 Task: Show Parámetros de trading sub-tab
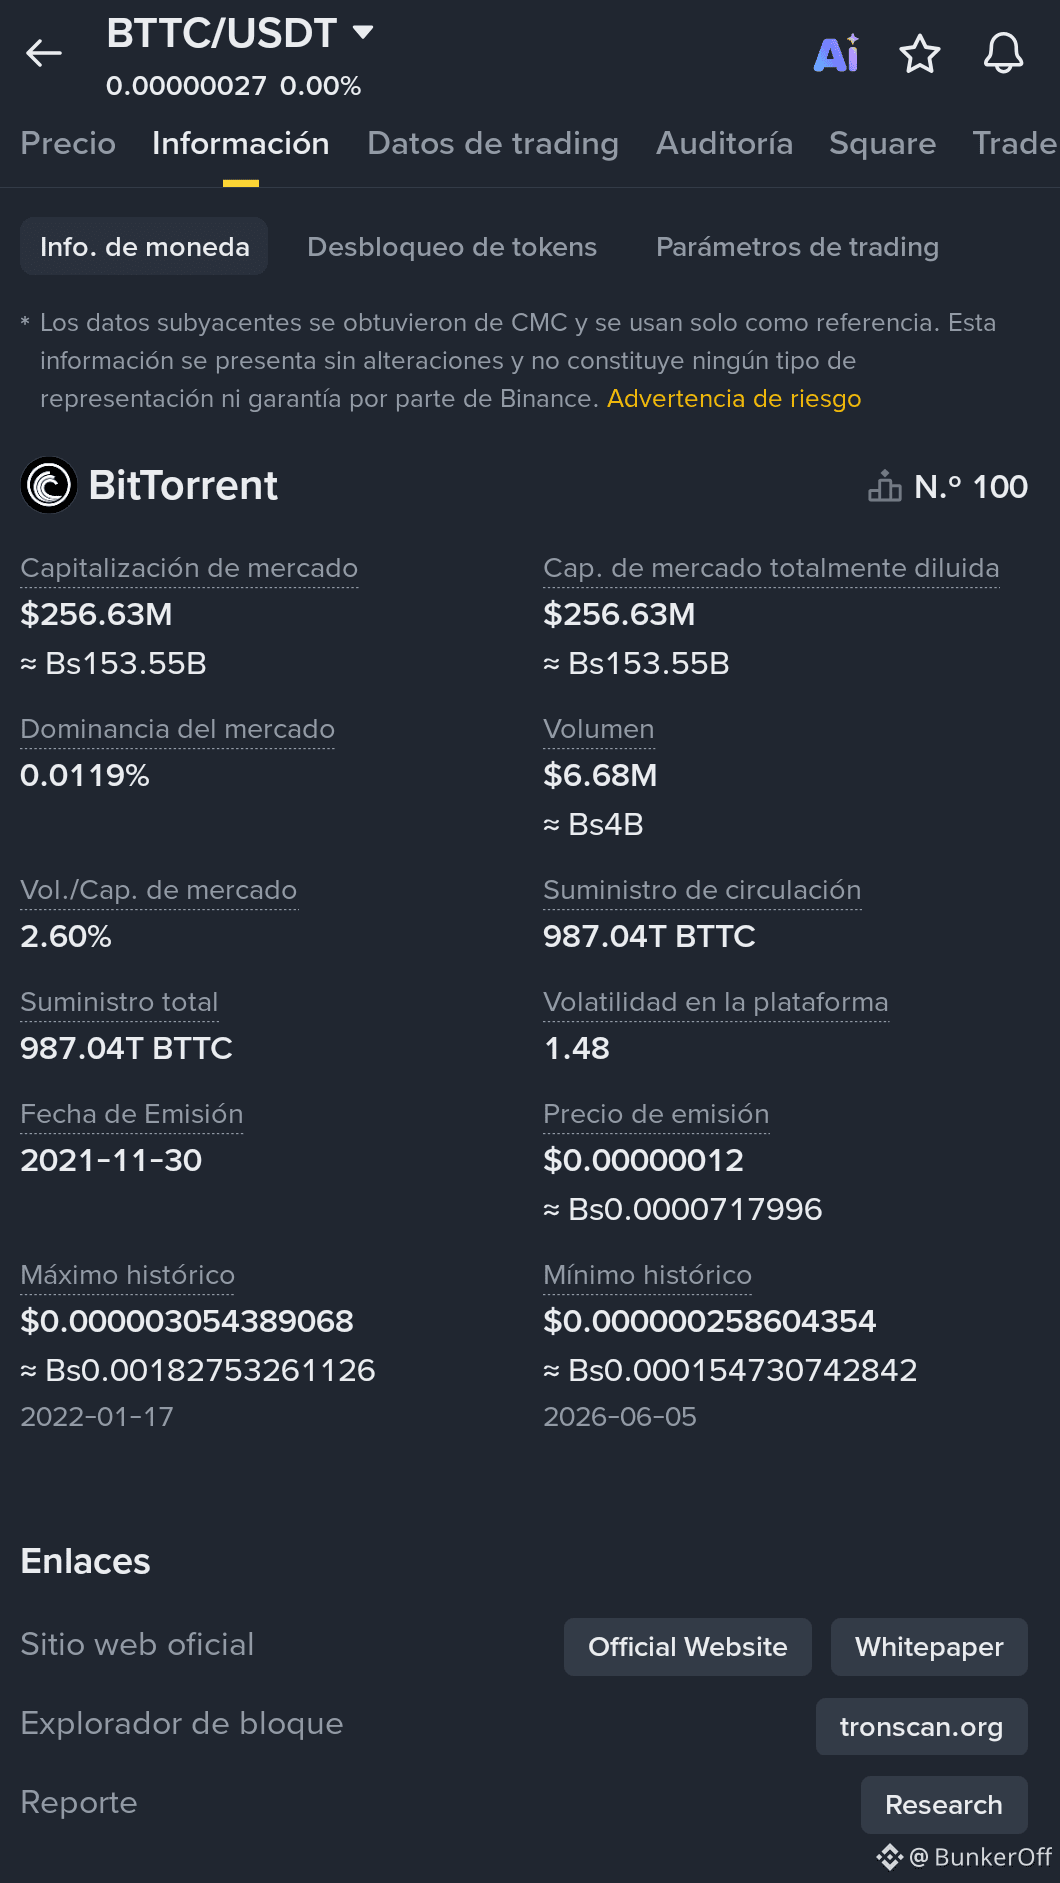tap(797, 247)
